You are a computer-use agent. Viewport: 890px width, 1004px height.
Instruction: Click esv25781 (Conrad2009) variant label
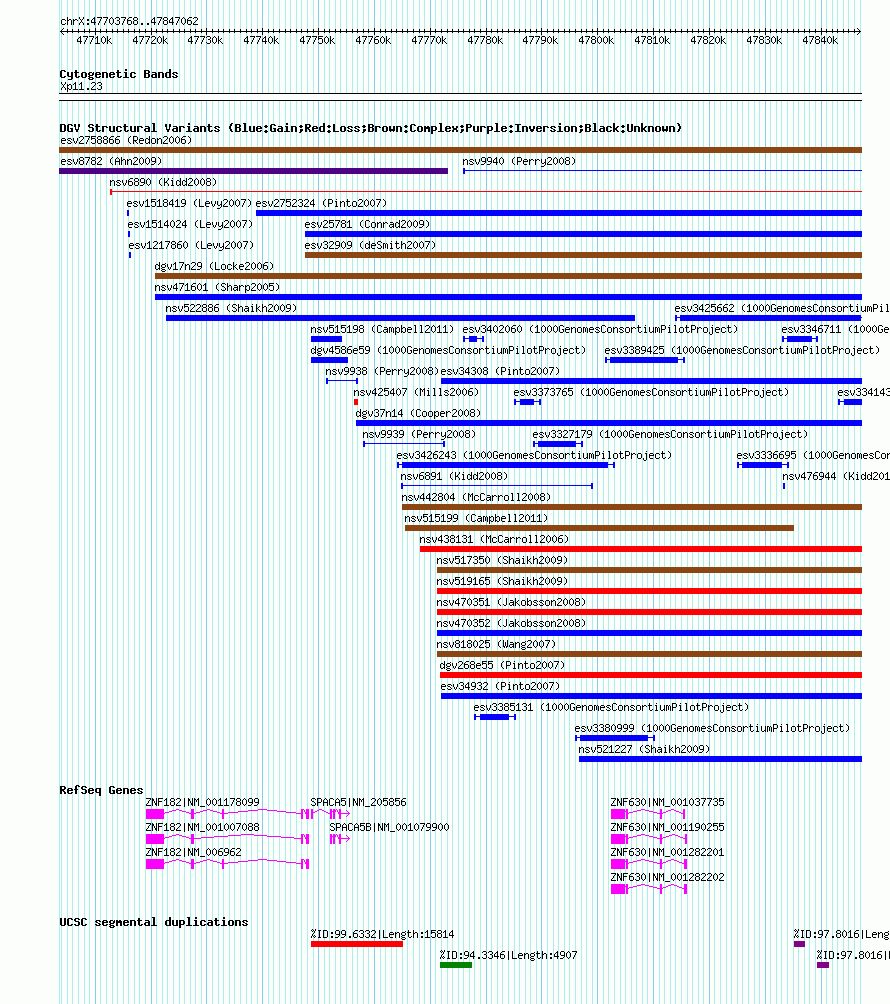pyautogui.click(x=368, y=225)
